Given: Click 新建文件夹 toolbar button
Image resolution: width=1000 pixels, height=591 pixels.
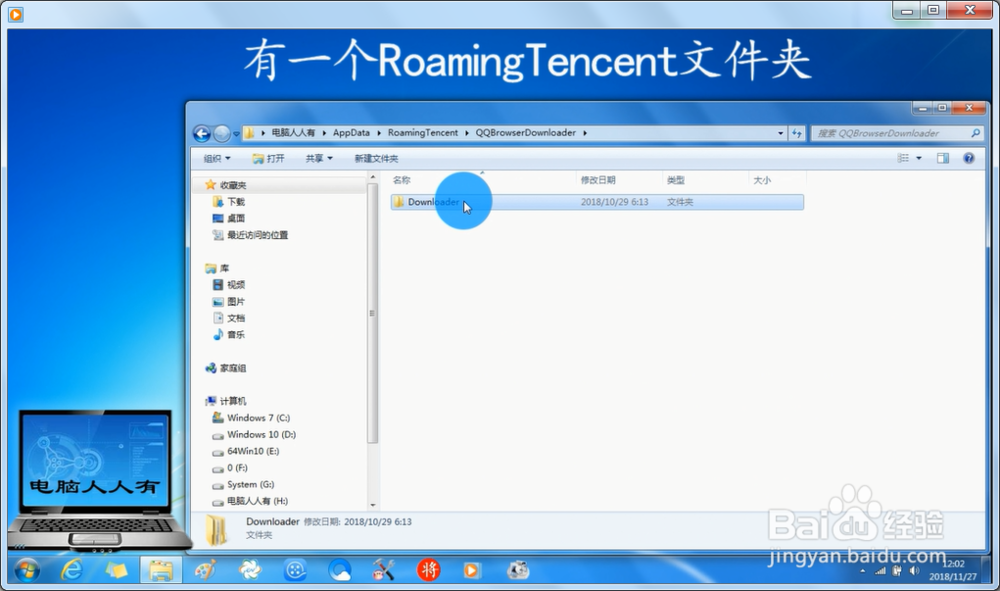Looking at the screenshot, I should point(376,158).
